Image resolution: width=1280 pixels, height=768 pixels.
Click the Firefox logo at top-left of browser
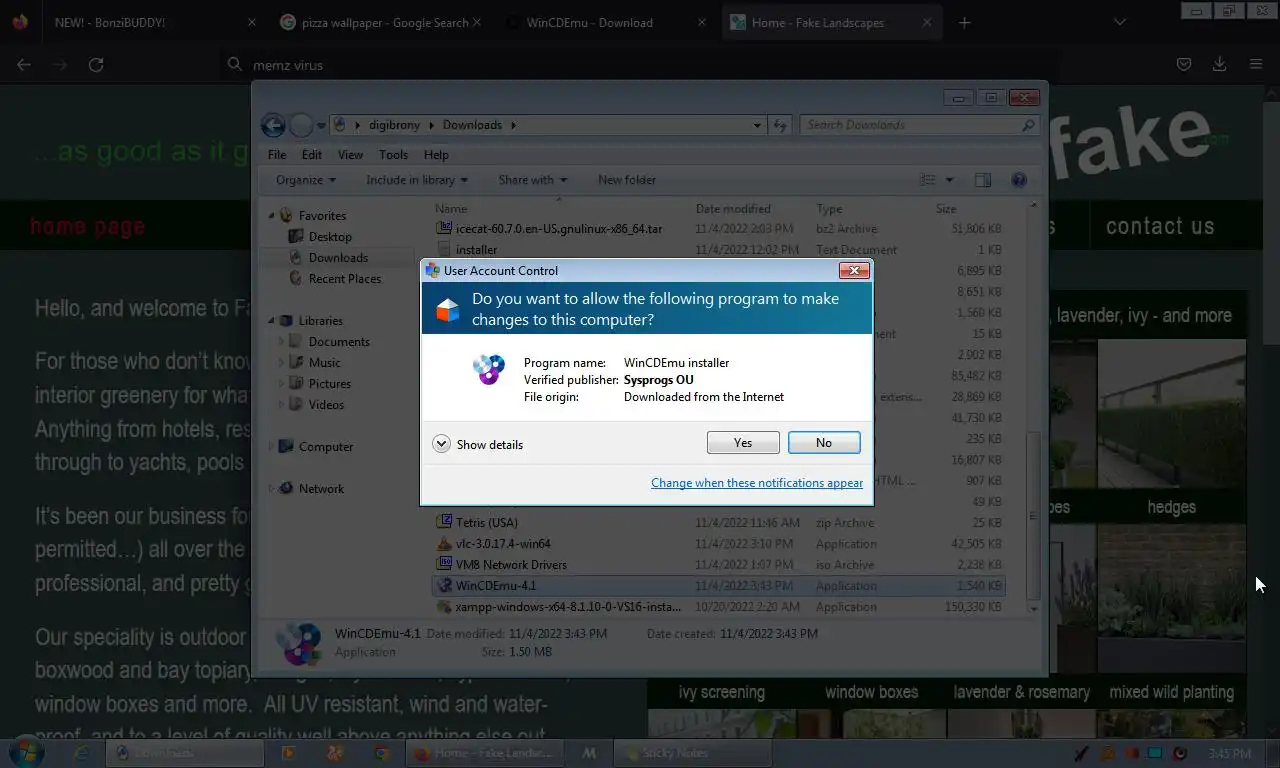pyautogui.click(x=20, y=22)
